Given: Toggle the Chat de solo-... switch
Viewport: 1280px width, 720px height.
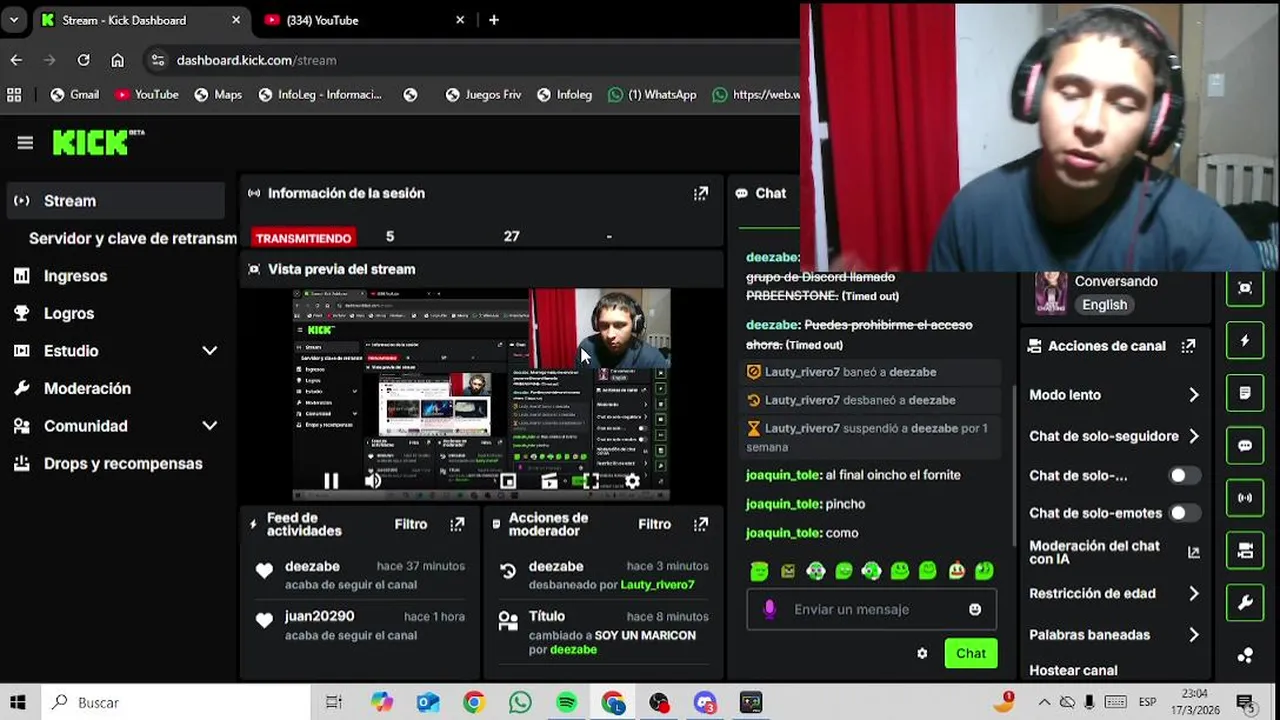Looking at the screenshot, I should [1185, 476].
